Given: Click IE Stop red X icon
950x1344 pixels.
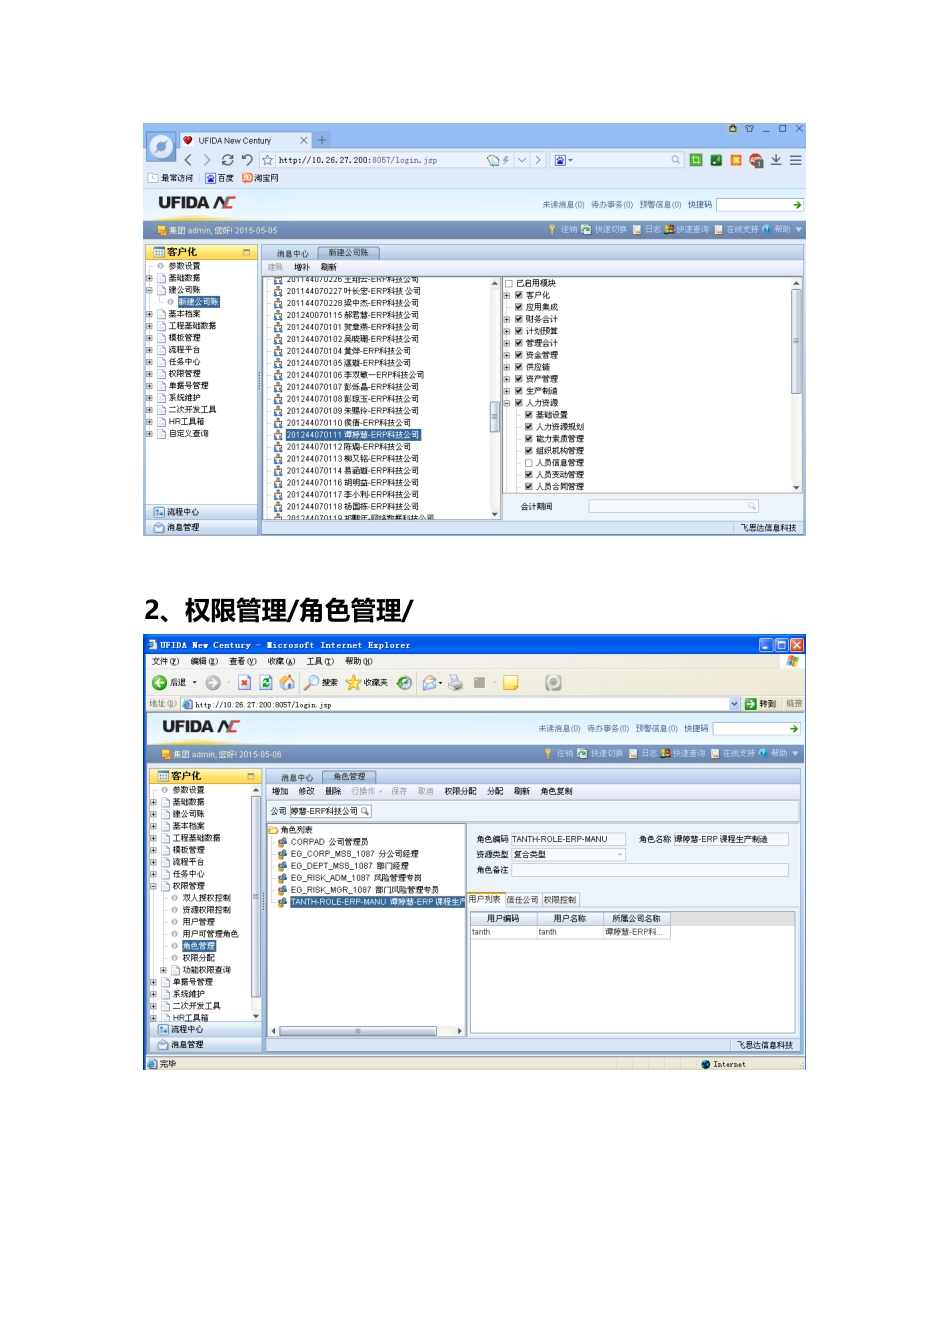Looking at the screenshot, I should pyautogui.click(x=244, y=683).
